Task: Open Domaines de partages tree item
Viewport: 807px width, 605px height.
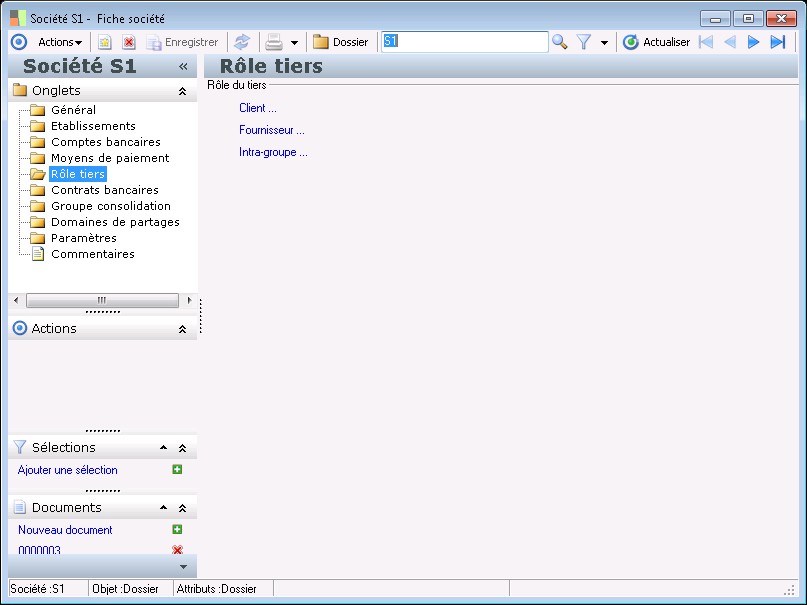Action: (x=115, y=222)
